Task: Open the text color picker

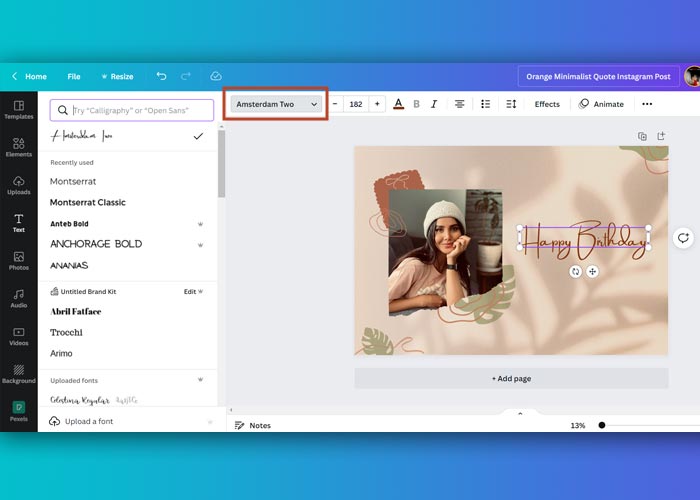Action: [x=399, y=104]
